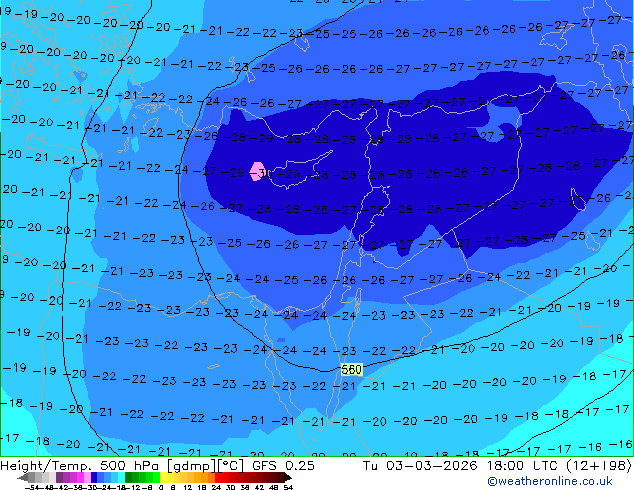The image size is (634, 490).
Task: Click the 'GFS 0.25' model label
Action: [x=283, y=465]
